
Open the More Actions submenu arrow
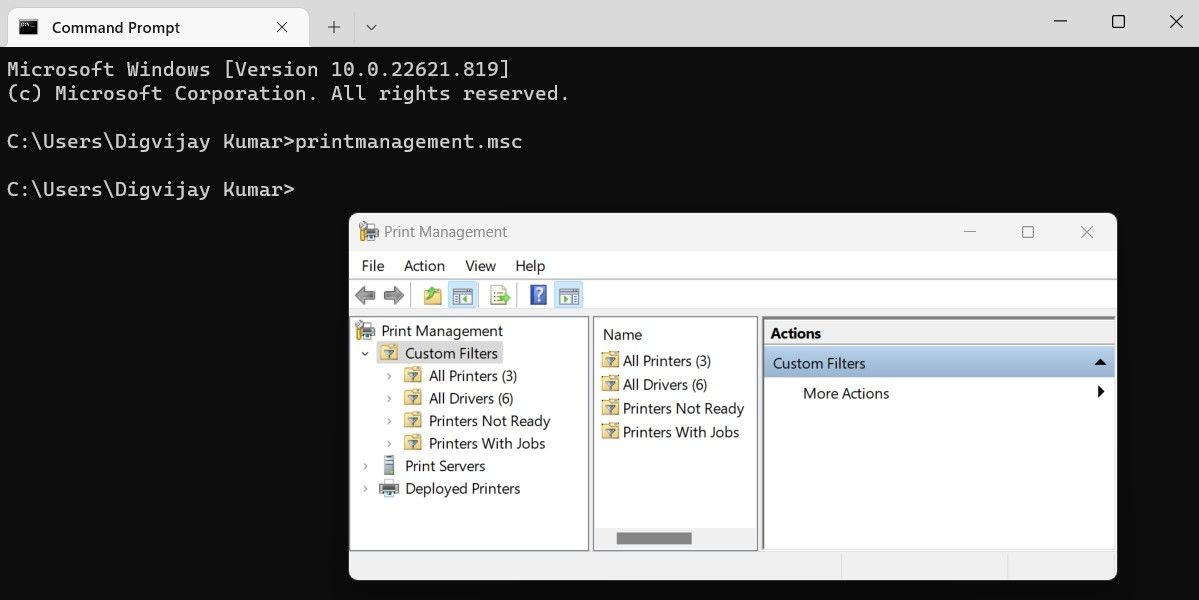point(1101,392)
